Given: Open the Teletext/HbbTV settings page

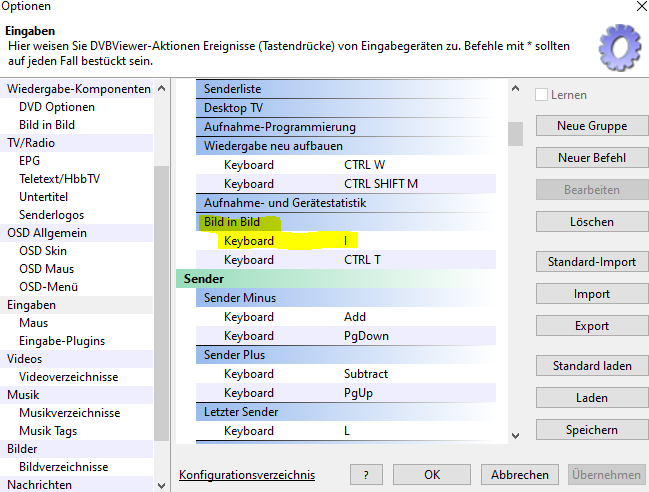Looking at the screenshot, I should click(59, 179).
